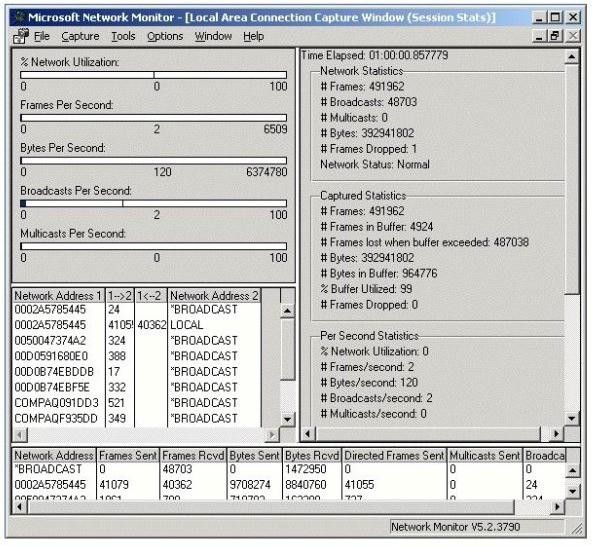Click the scroll right arrow in statistics pane

[x=556, y=434]
